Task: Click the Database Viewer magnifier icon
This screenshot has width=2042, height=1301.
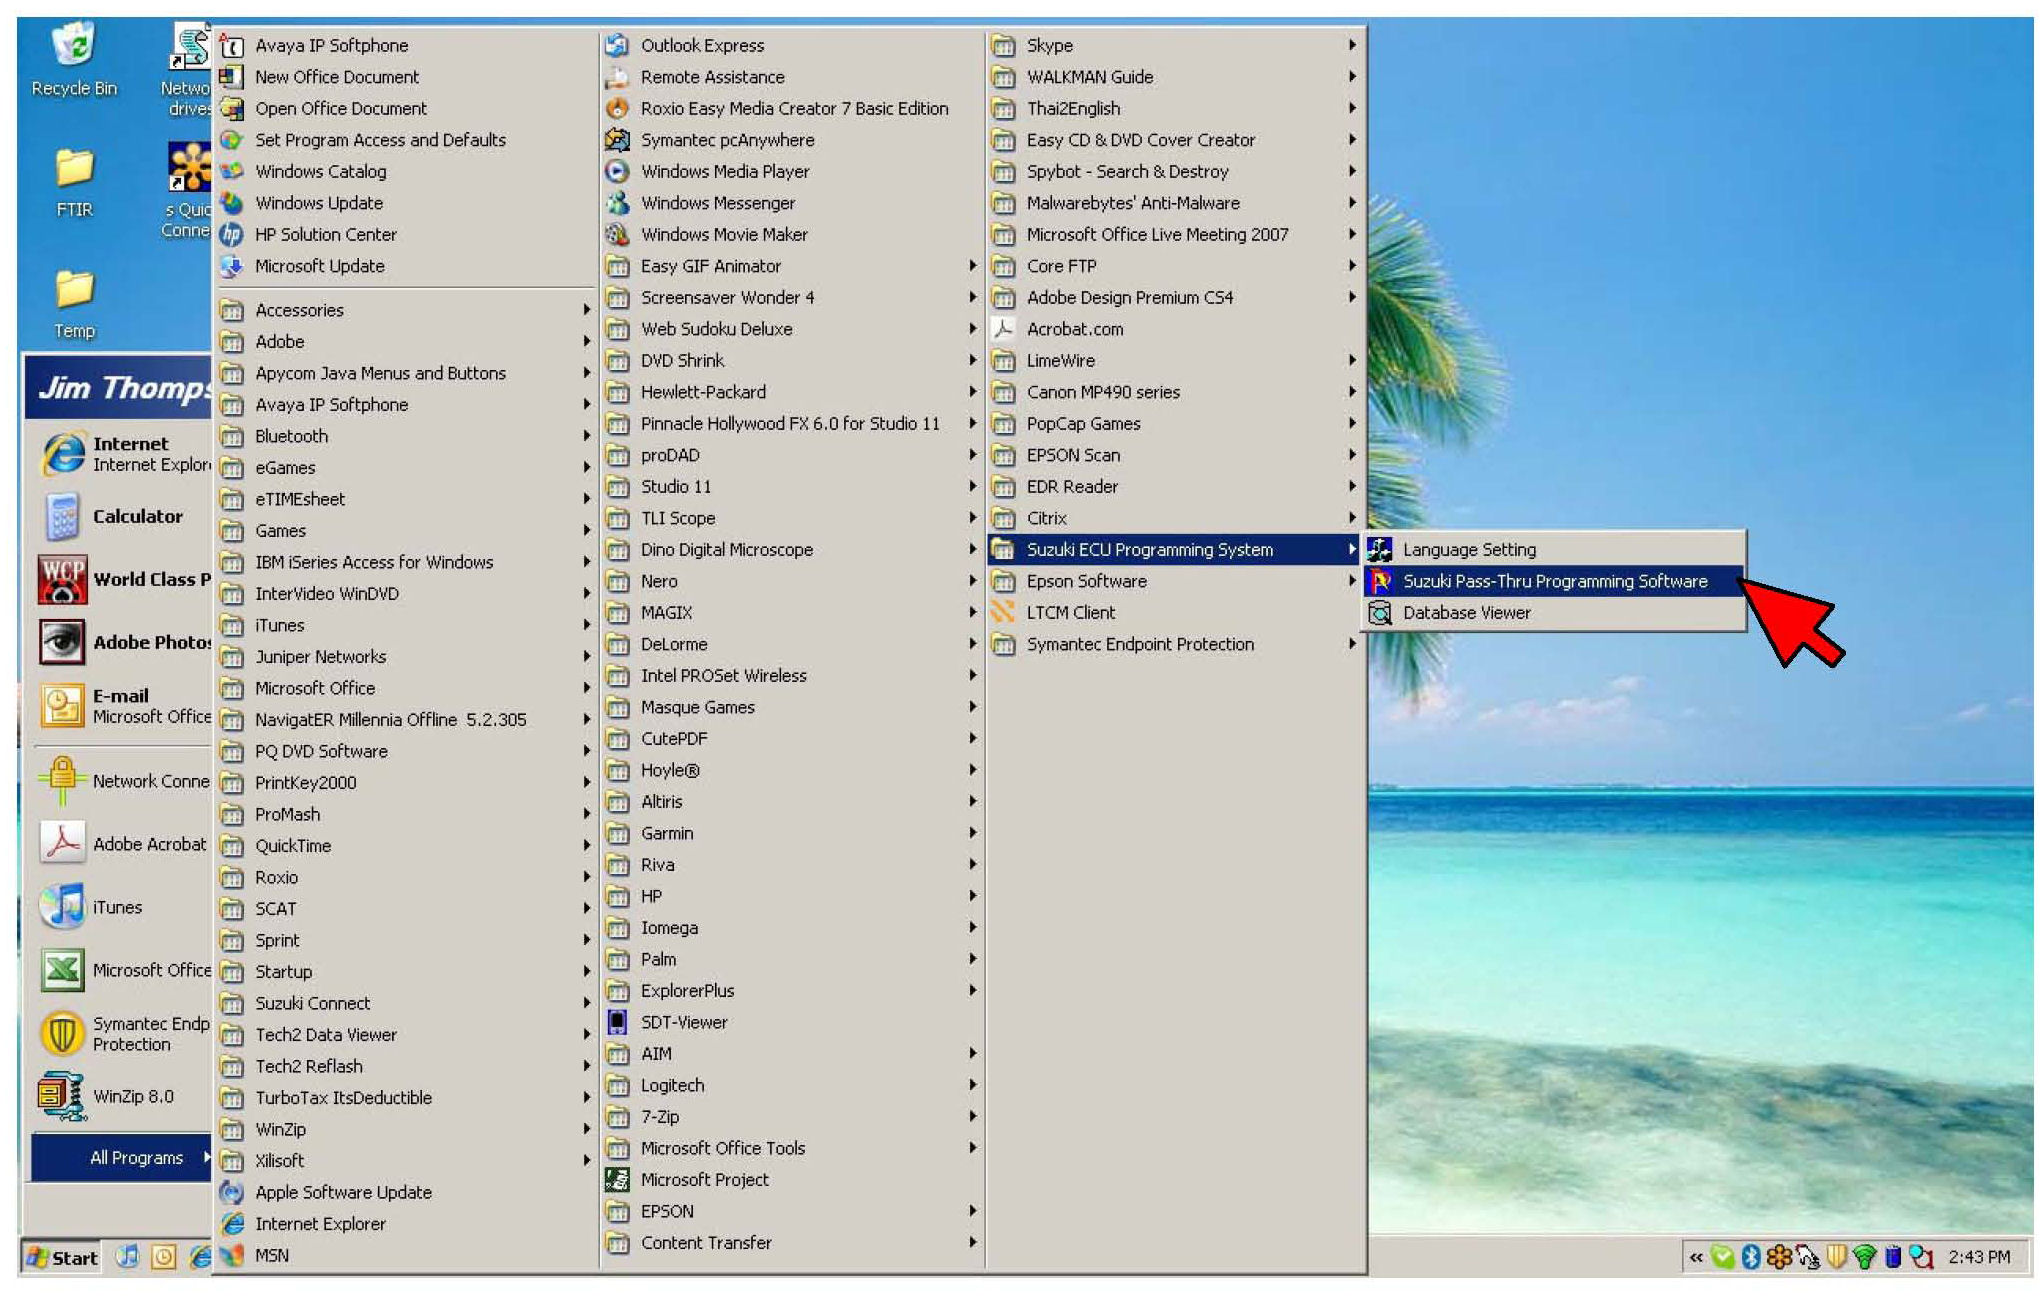Action: 1380,613
